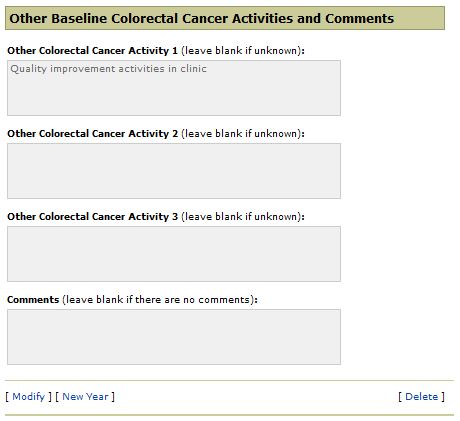Focus the Comments text area
The height and width of the screenshot is (421, 460).
[174, 337]
